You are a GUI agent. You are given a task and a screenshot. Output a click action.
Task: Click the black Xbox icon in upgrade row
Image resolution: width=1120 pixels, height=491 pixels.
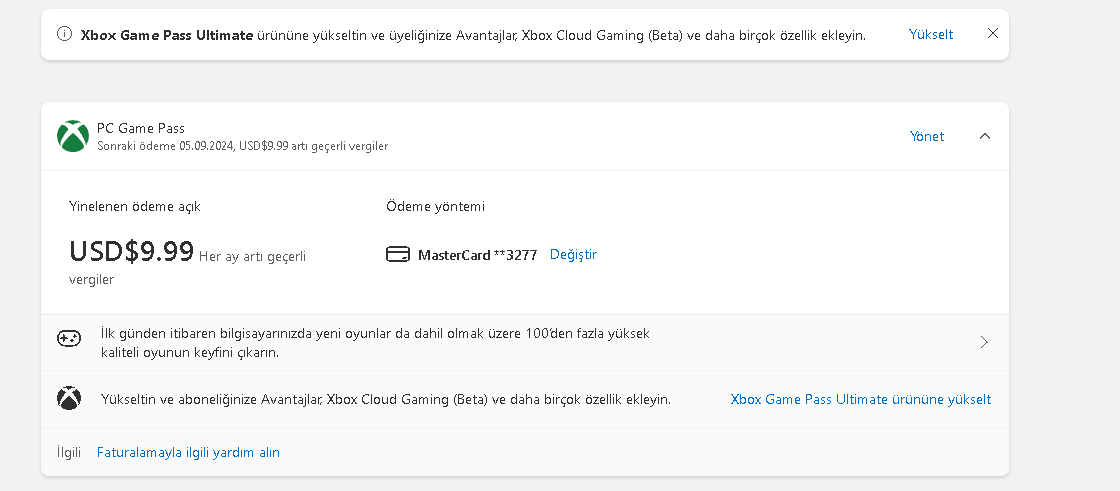(69, 399)
